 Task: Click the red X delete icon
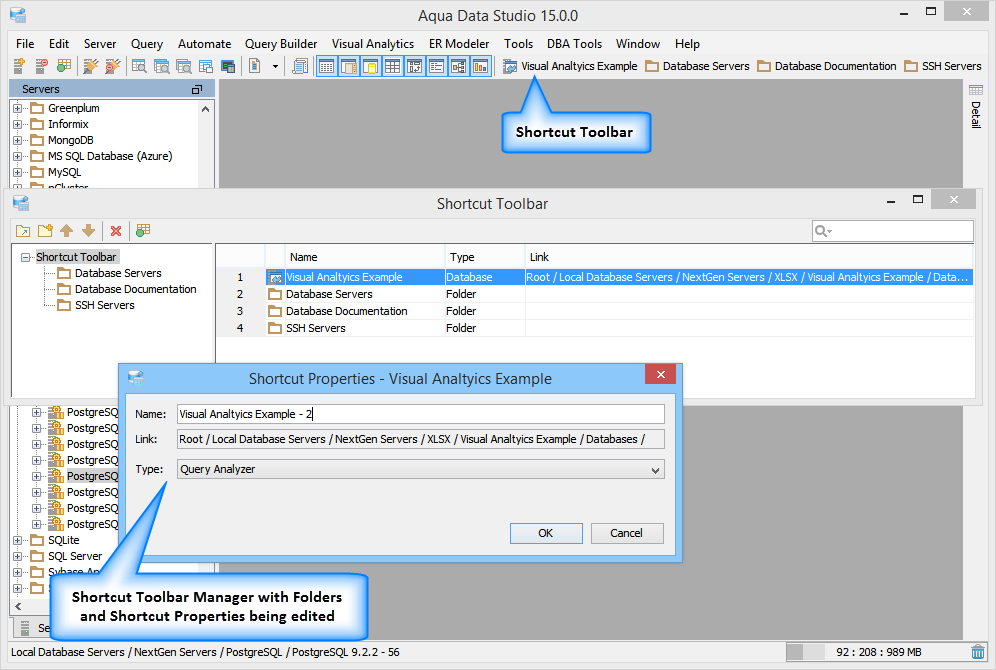[x=116, y=231]
